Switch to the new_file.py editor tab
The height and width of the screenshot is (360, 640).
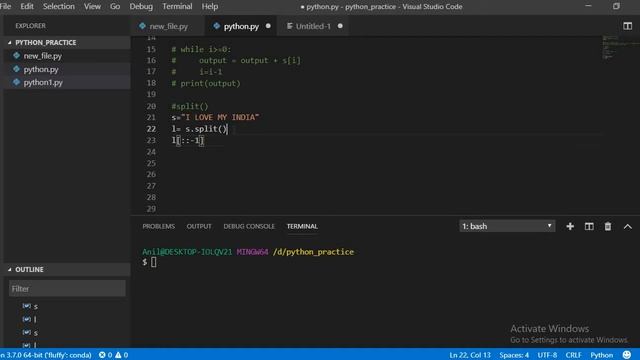[x=168, y=26]
